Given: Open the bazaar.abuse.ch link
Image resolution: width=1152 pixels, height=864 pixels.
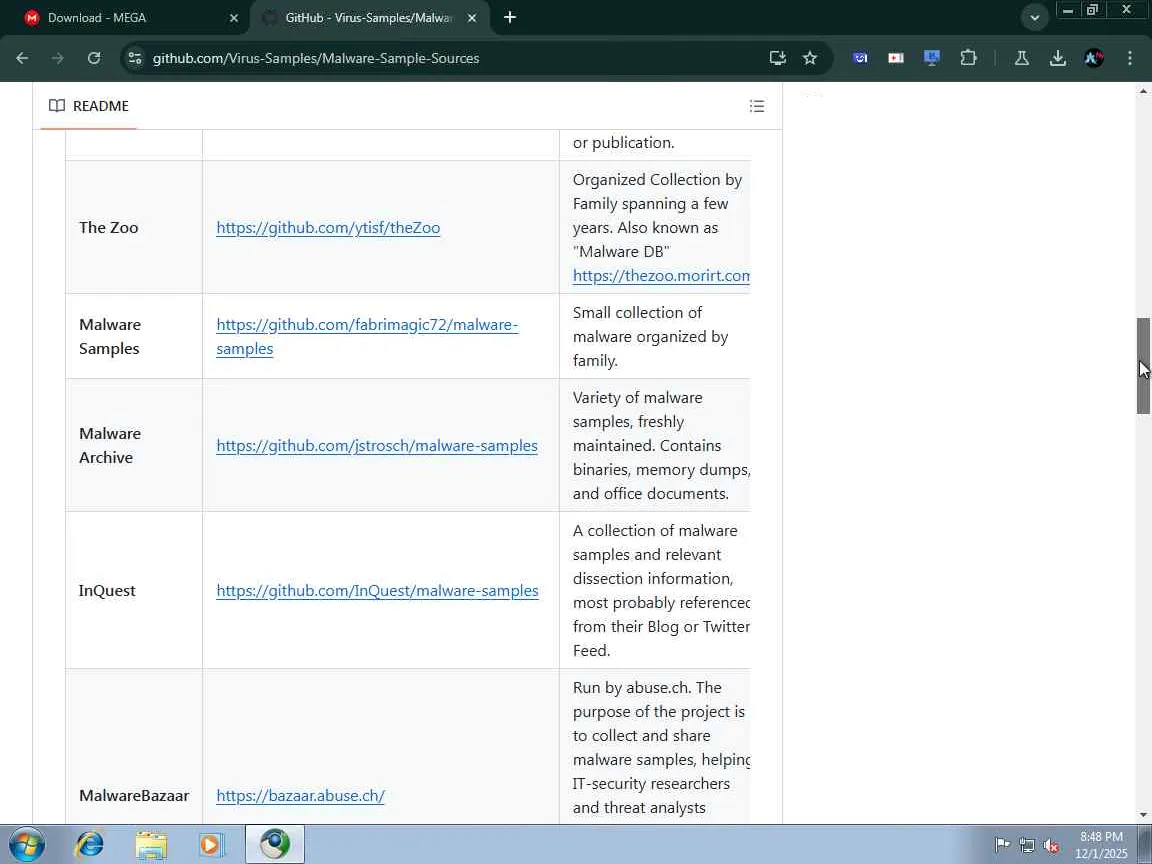Looking at the screenshot, I should [300, 796].
